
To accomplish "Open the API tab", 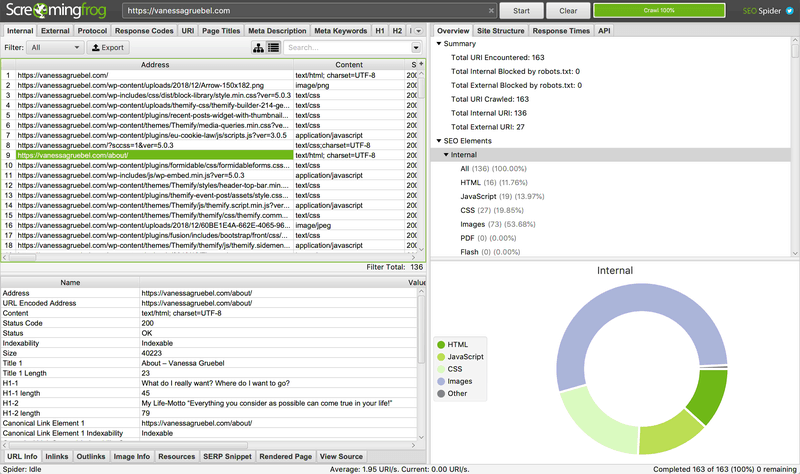I will click(604, 31).
